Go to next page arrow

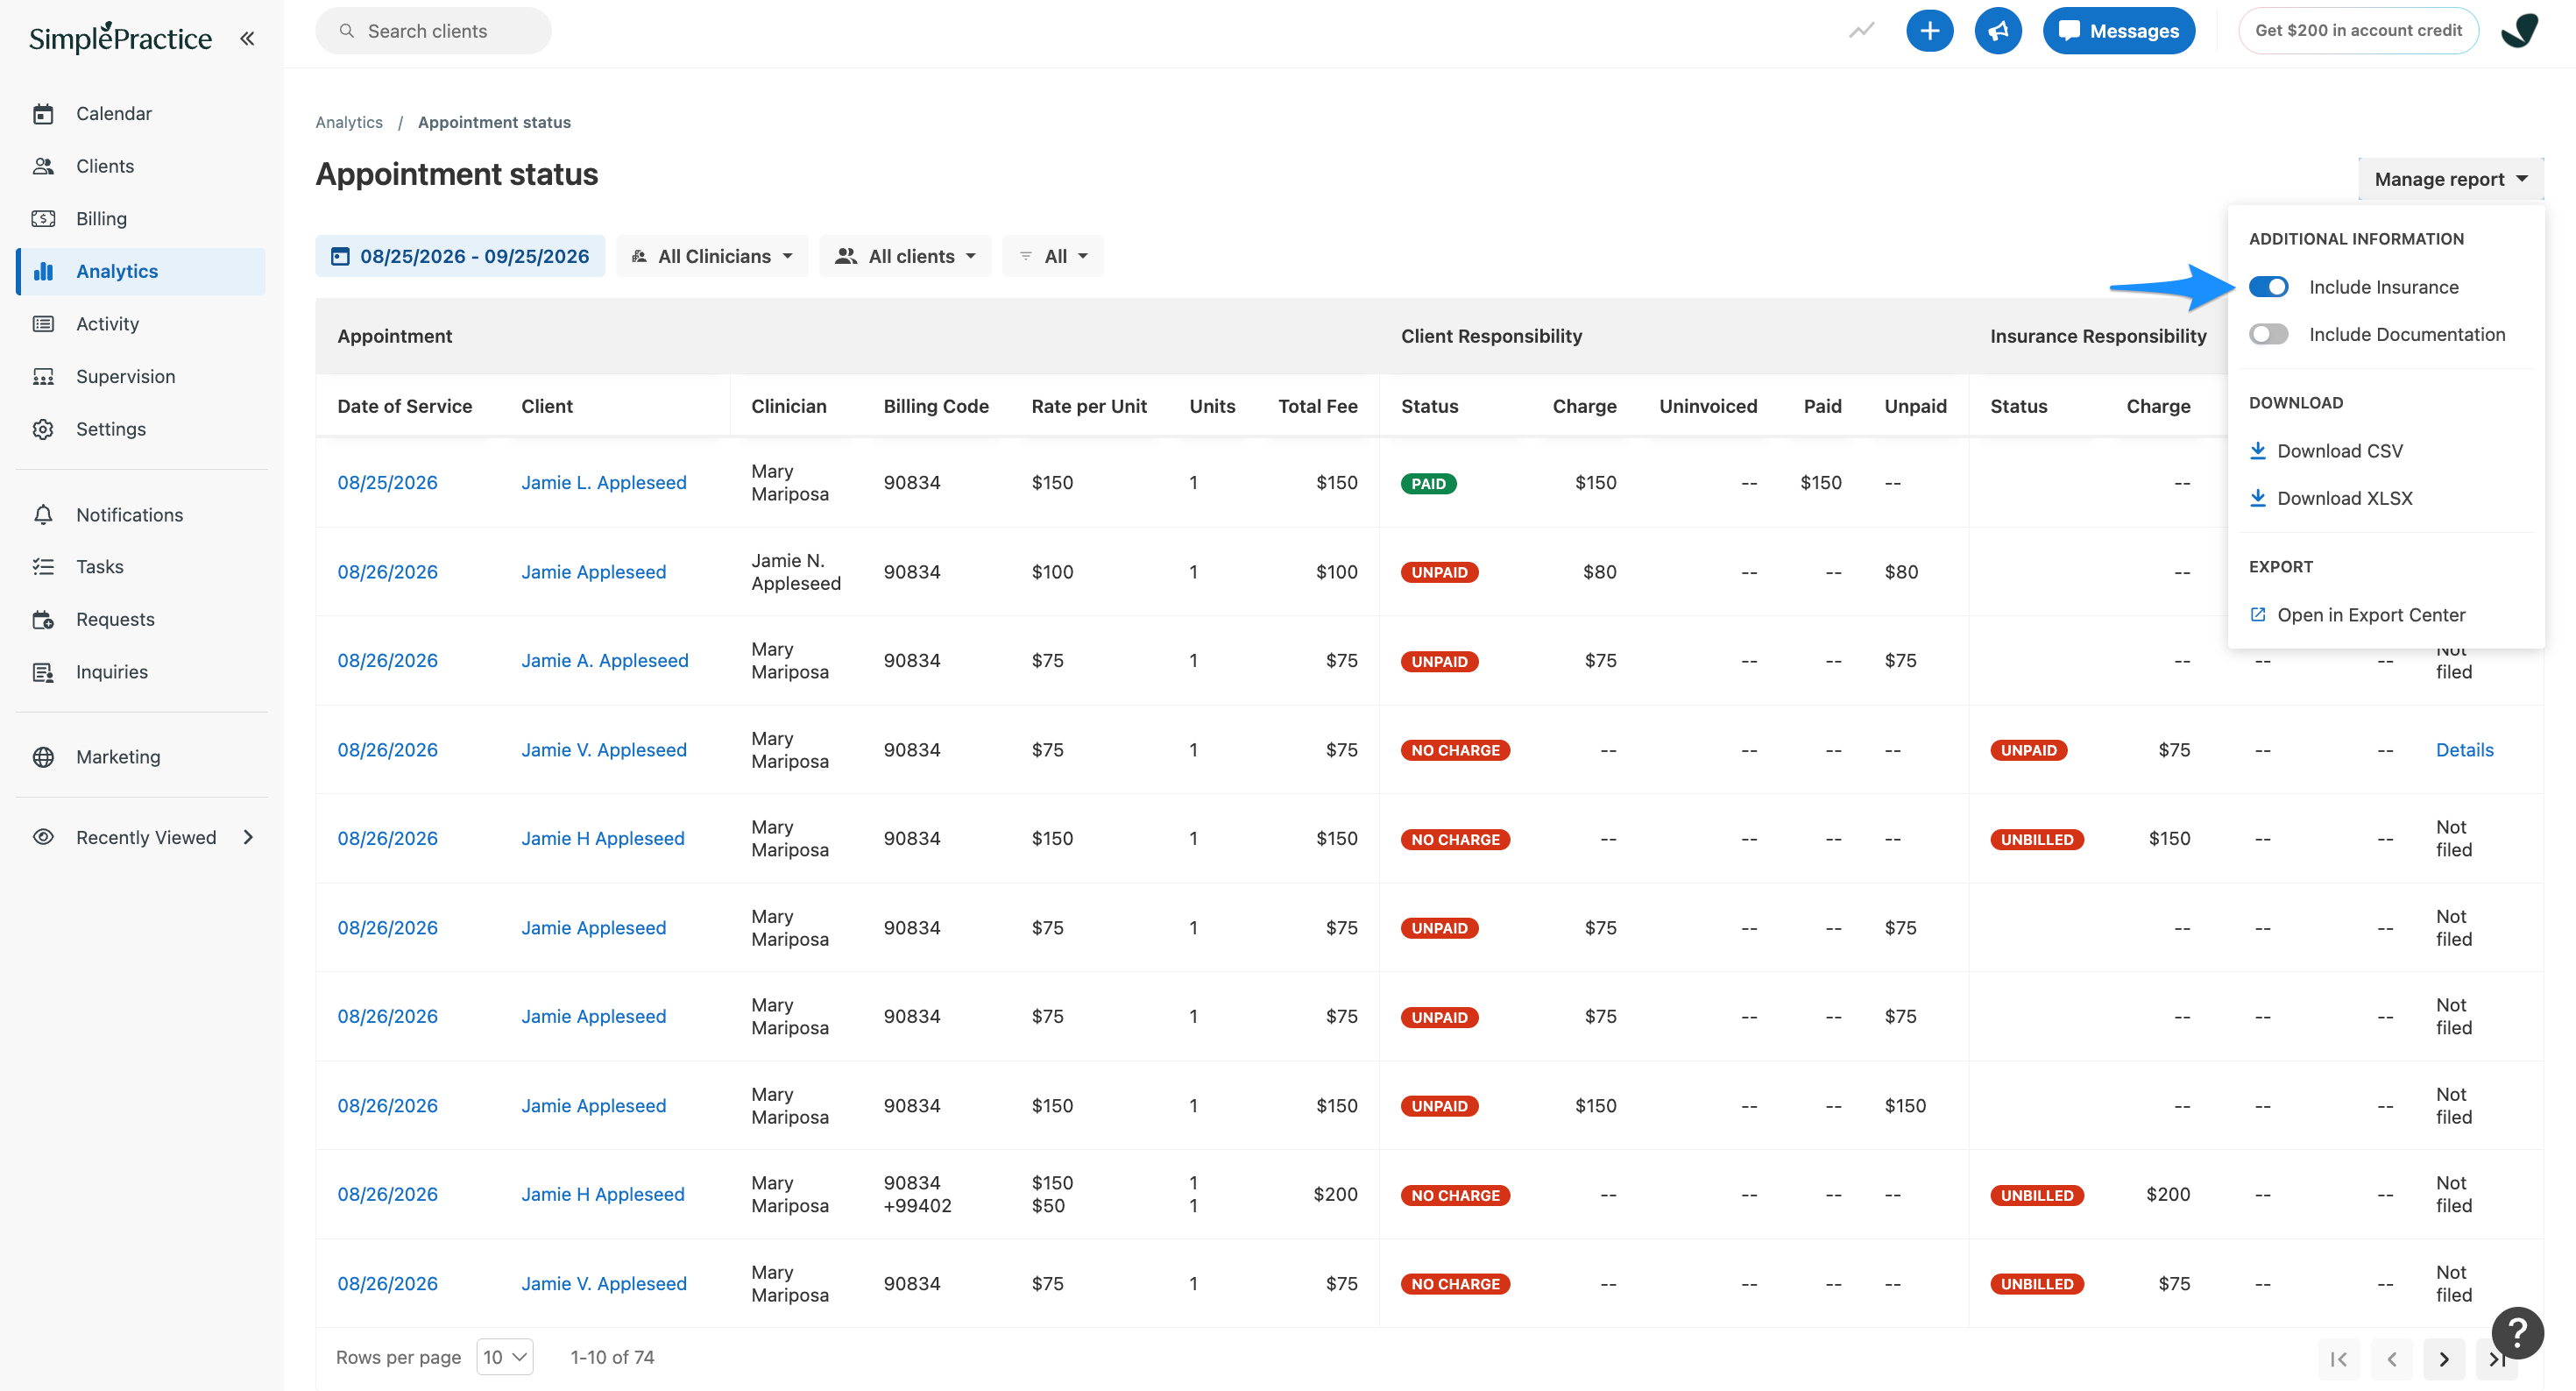coord(2444,1359)
